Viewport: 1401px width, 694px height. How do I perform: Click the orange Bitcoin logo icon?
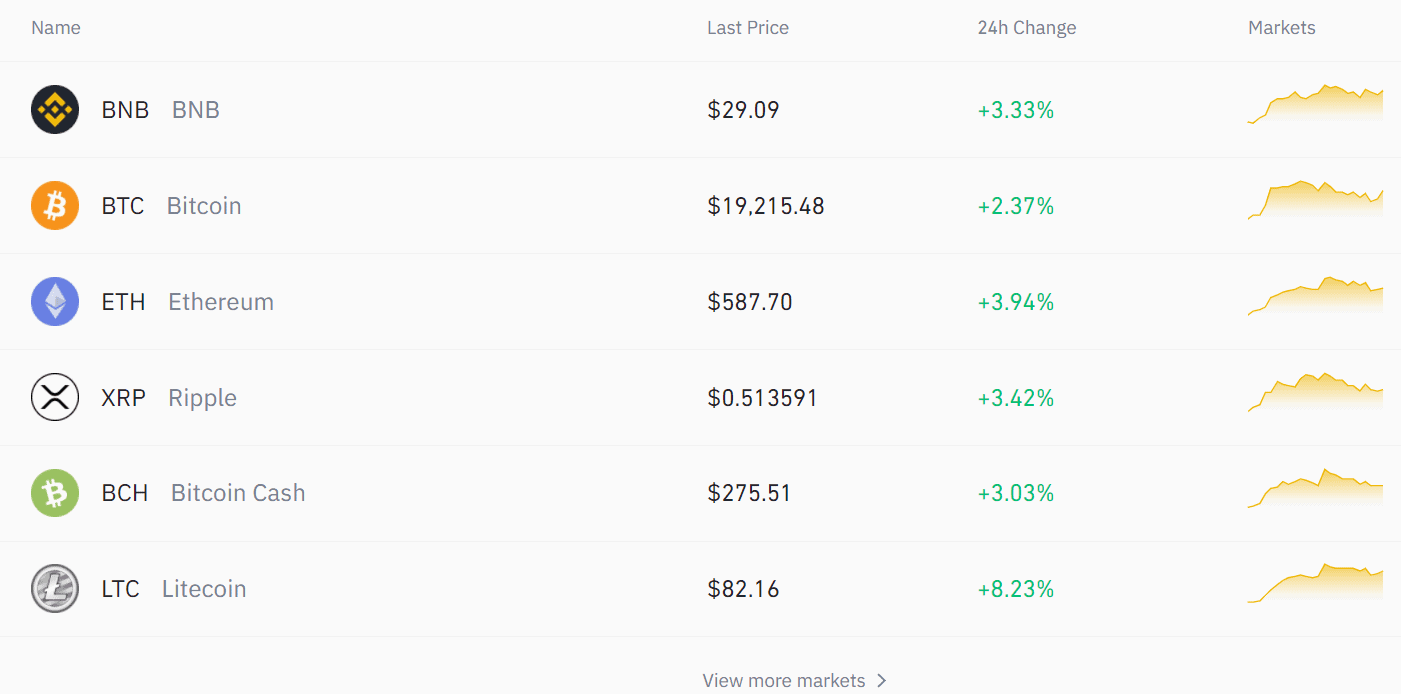55,206
